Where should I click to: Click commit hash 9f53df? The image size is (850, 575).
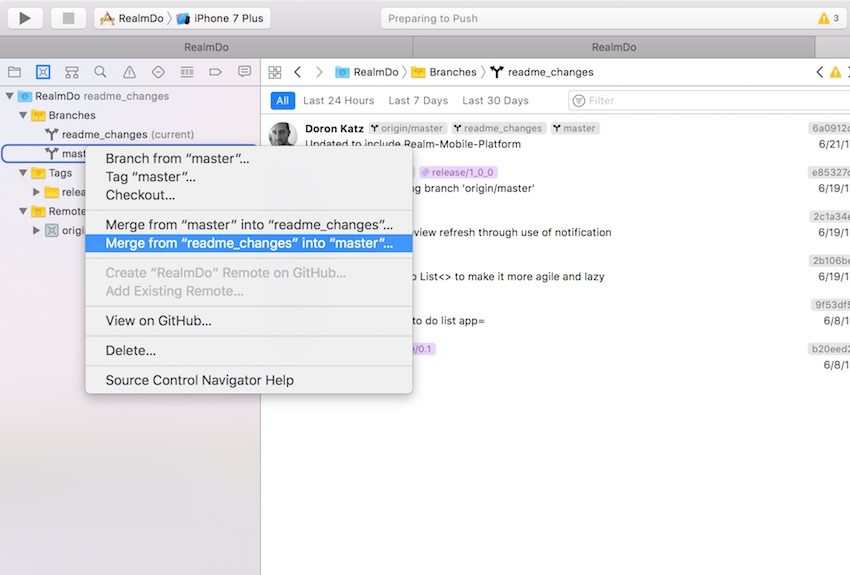pos(830,305)
